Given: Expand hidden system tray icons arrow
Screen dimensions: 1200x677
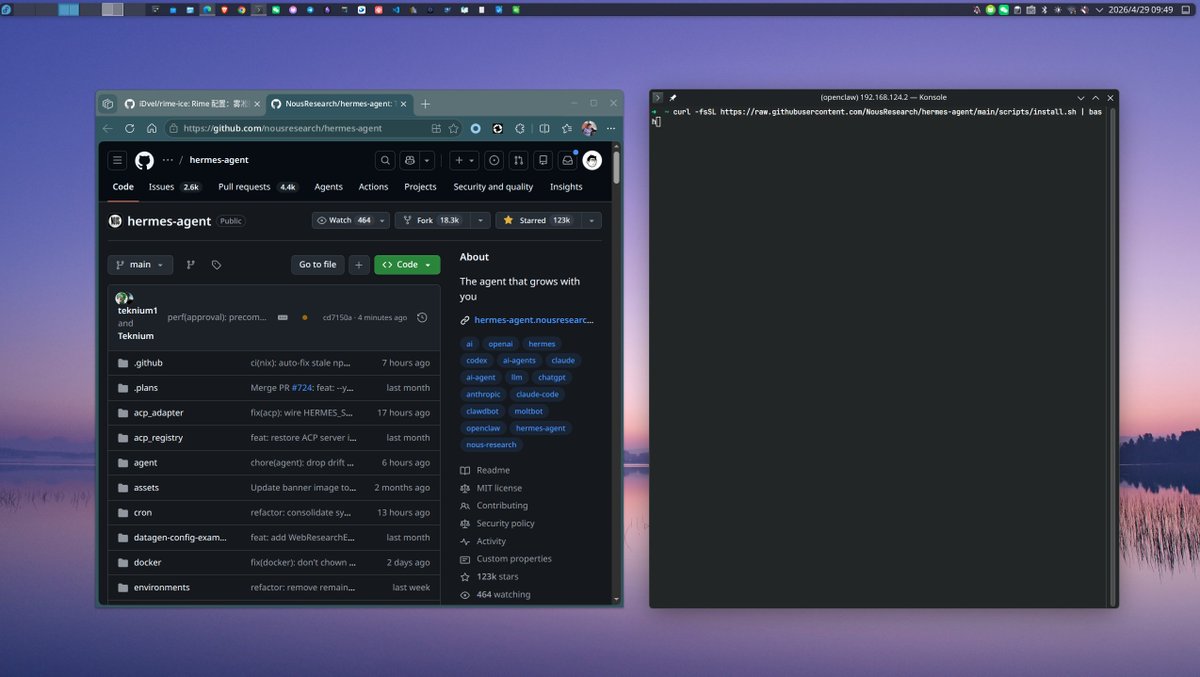Looking at the screenshot, I should pyautogui.click(x=1097, y=9).
